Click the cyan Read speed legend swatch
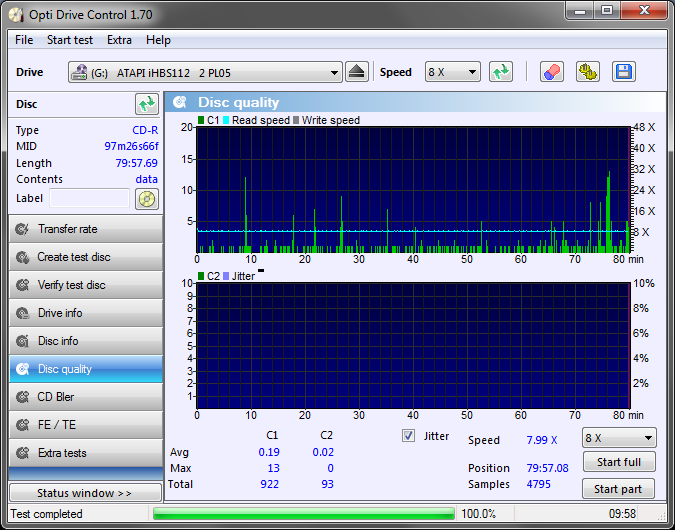This screenshot has width=675, height=530. 226,120
